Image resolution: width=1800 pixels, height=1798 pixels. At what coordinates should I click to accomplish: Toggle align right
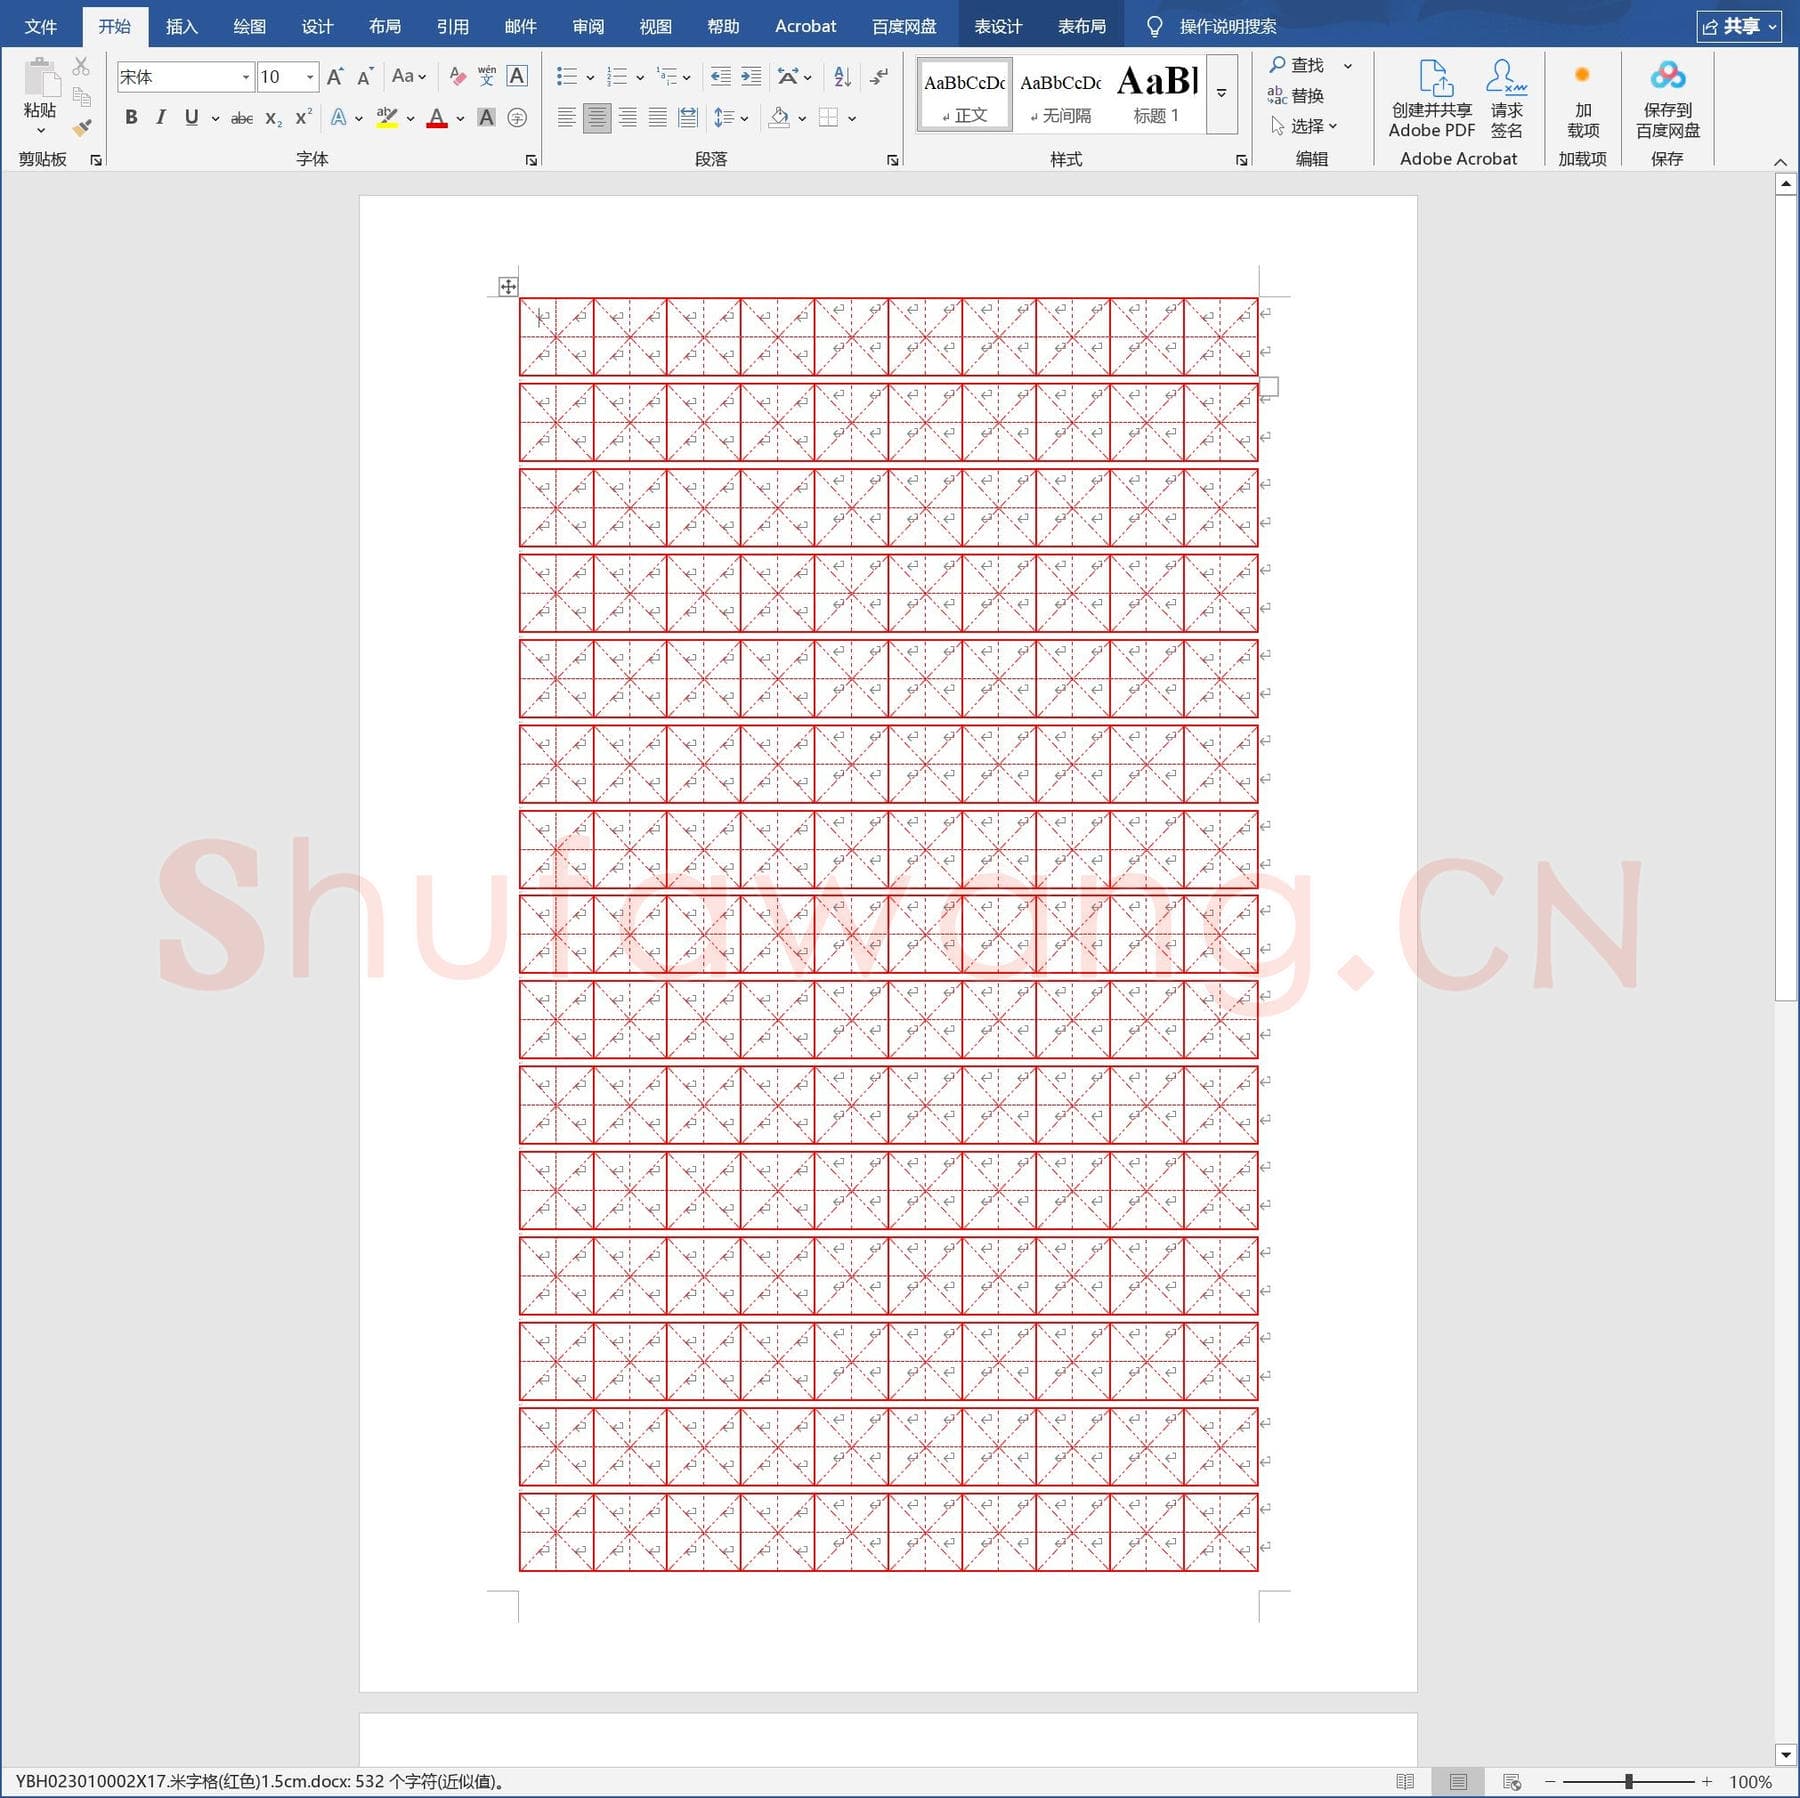coord(627,118)
